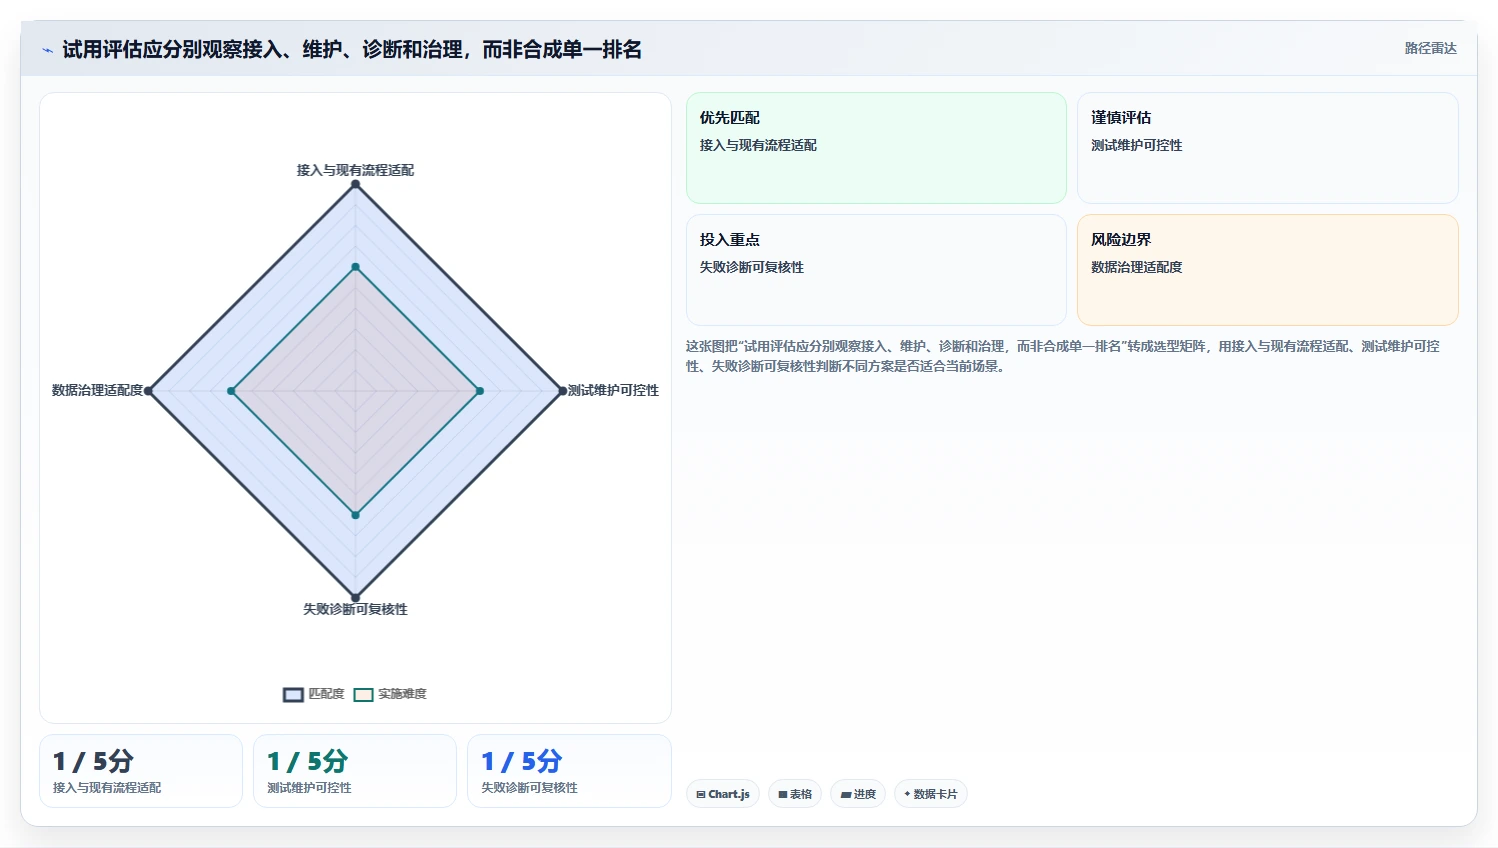Click the 数据卡片 chip's diamond icon
Image resolution: width=1498 pixels, height=848 pixels.
[x=907, y=794]
